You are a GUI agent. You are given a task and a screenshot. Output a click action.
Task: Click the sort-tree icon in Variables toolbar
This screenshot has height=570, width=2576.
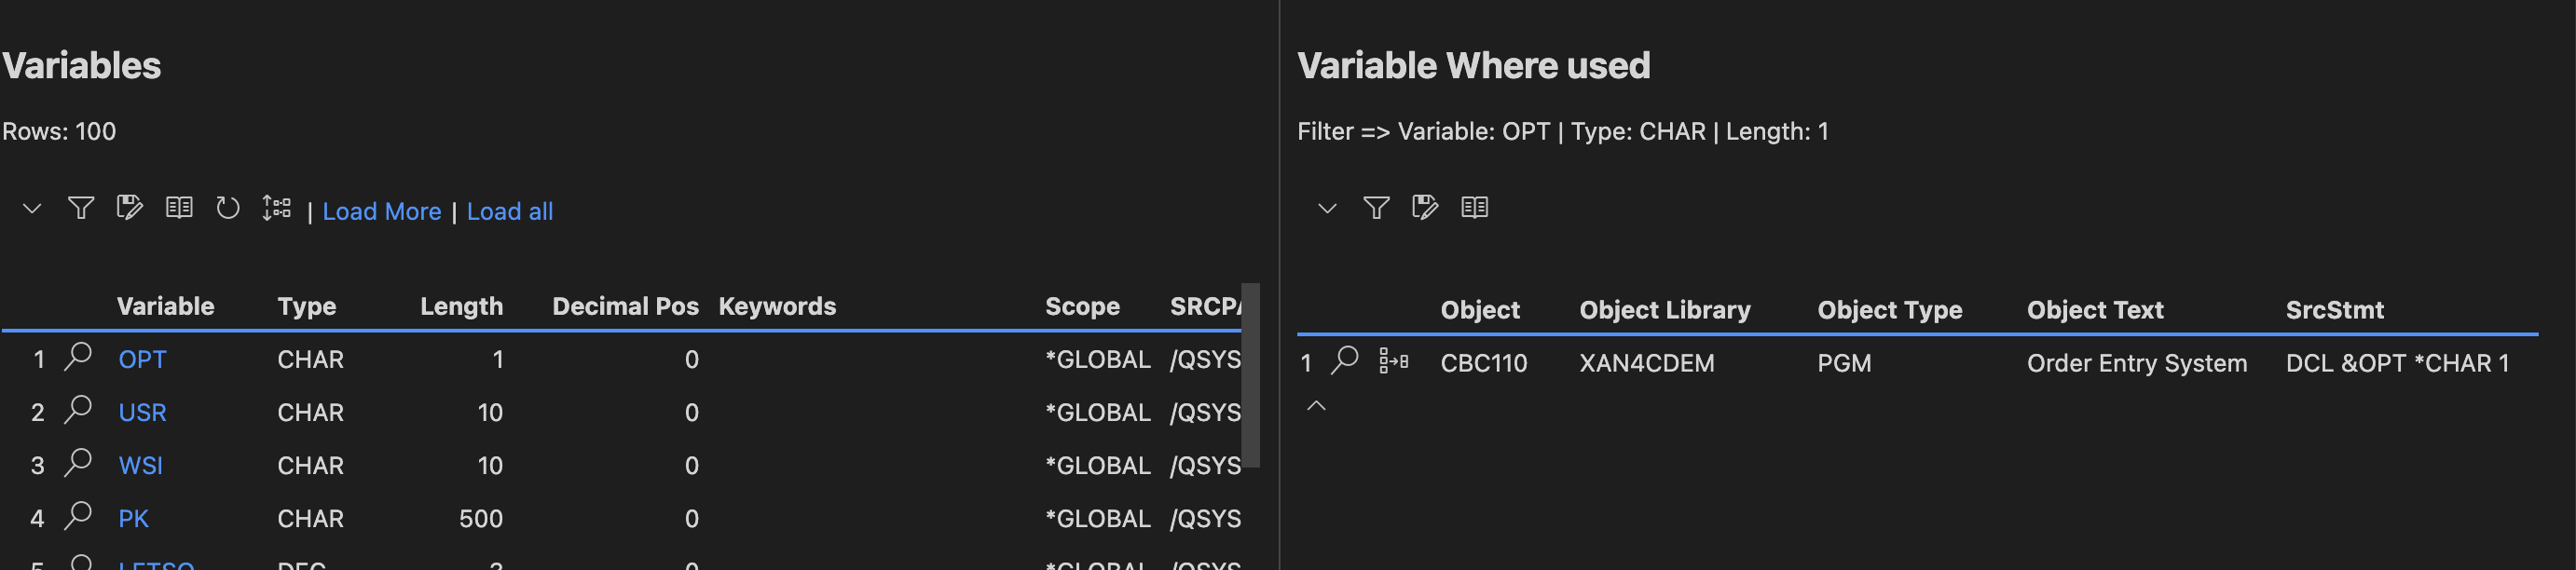coord(276,208)
